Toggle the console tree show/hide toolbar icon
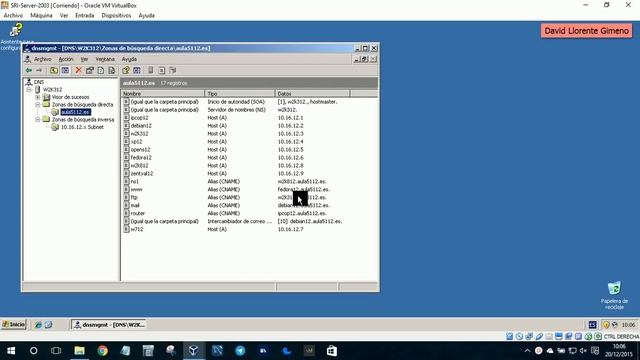This screenshot has width=640, height=360. click(65, 70)
